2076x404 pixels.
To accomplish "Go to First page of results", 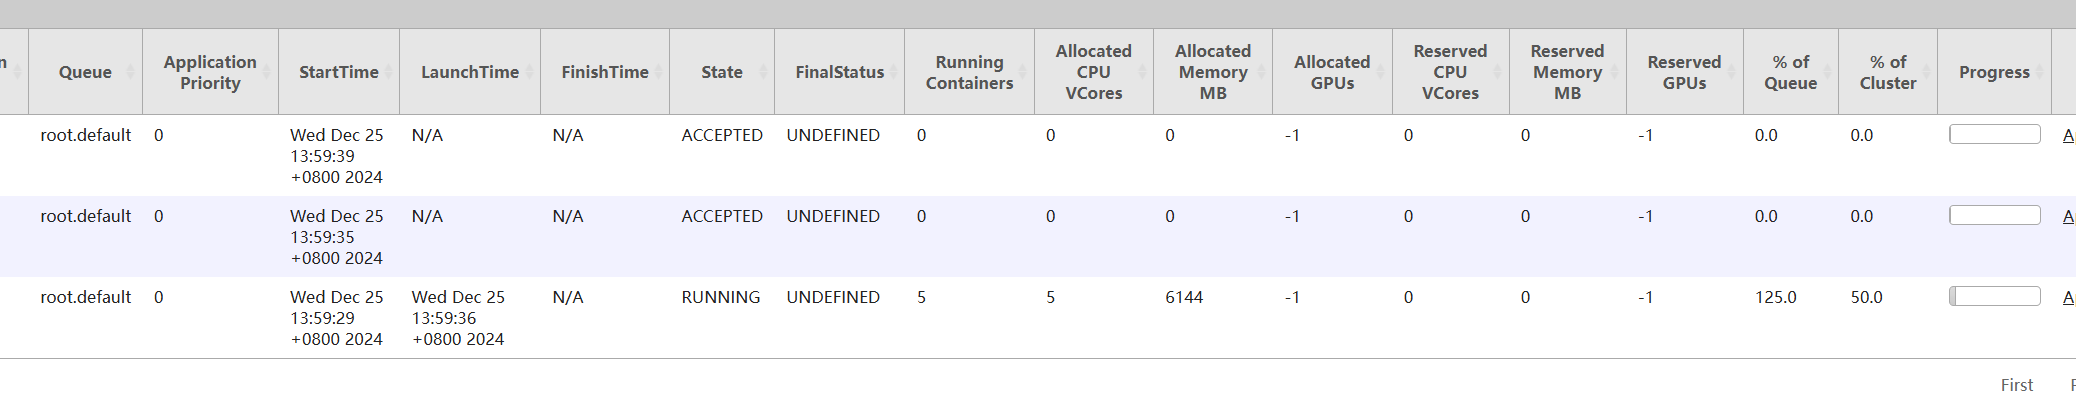I will click(2016, 385).
